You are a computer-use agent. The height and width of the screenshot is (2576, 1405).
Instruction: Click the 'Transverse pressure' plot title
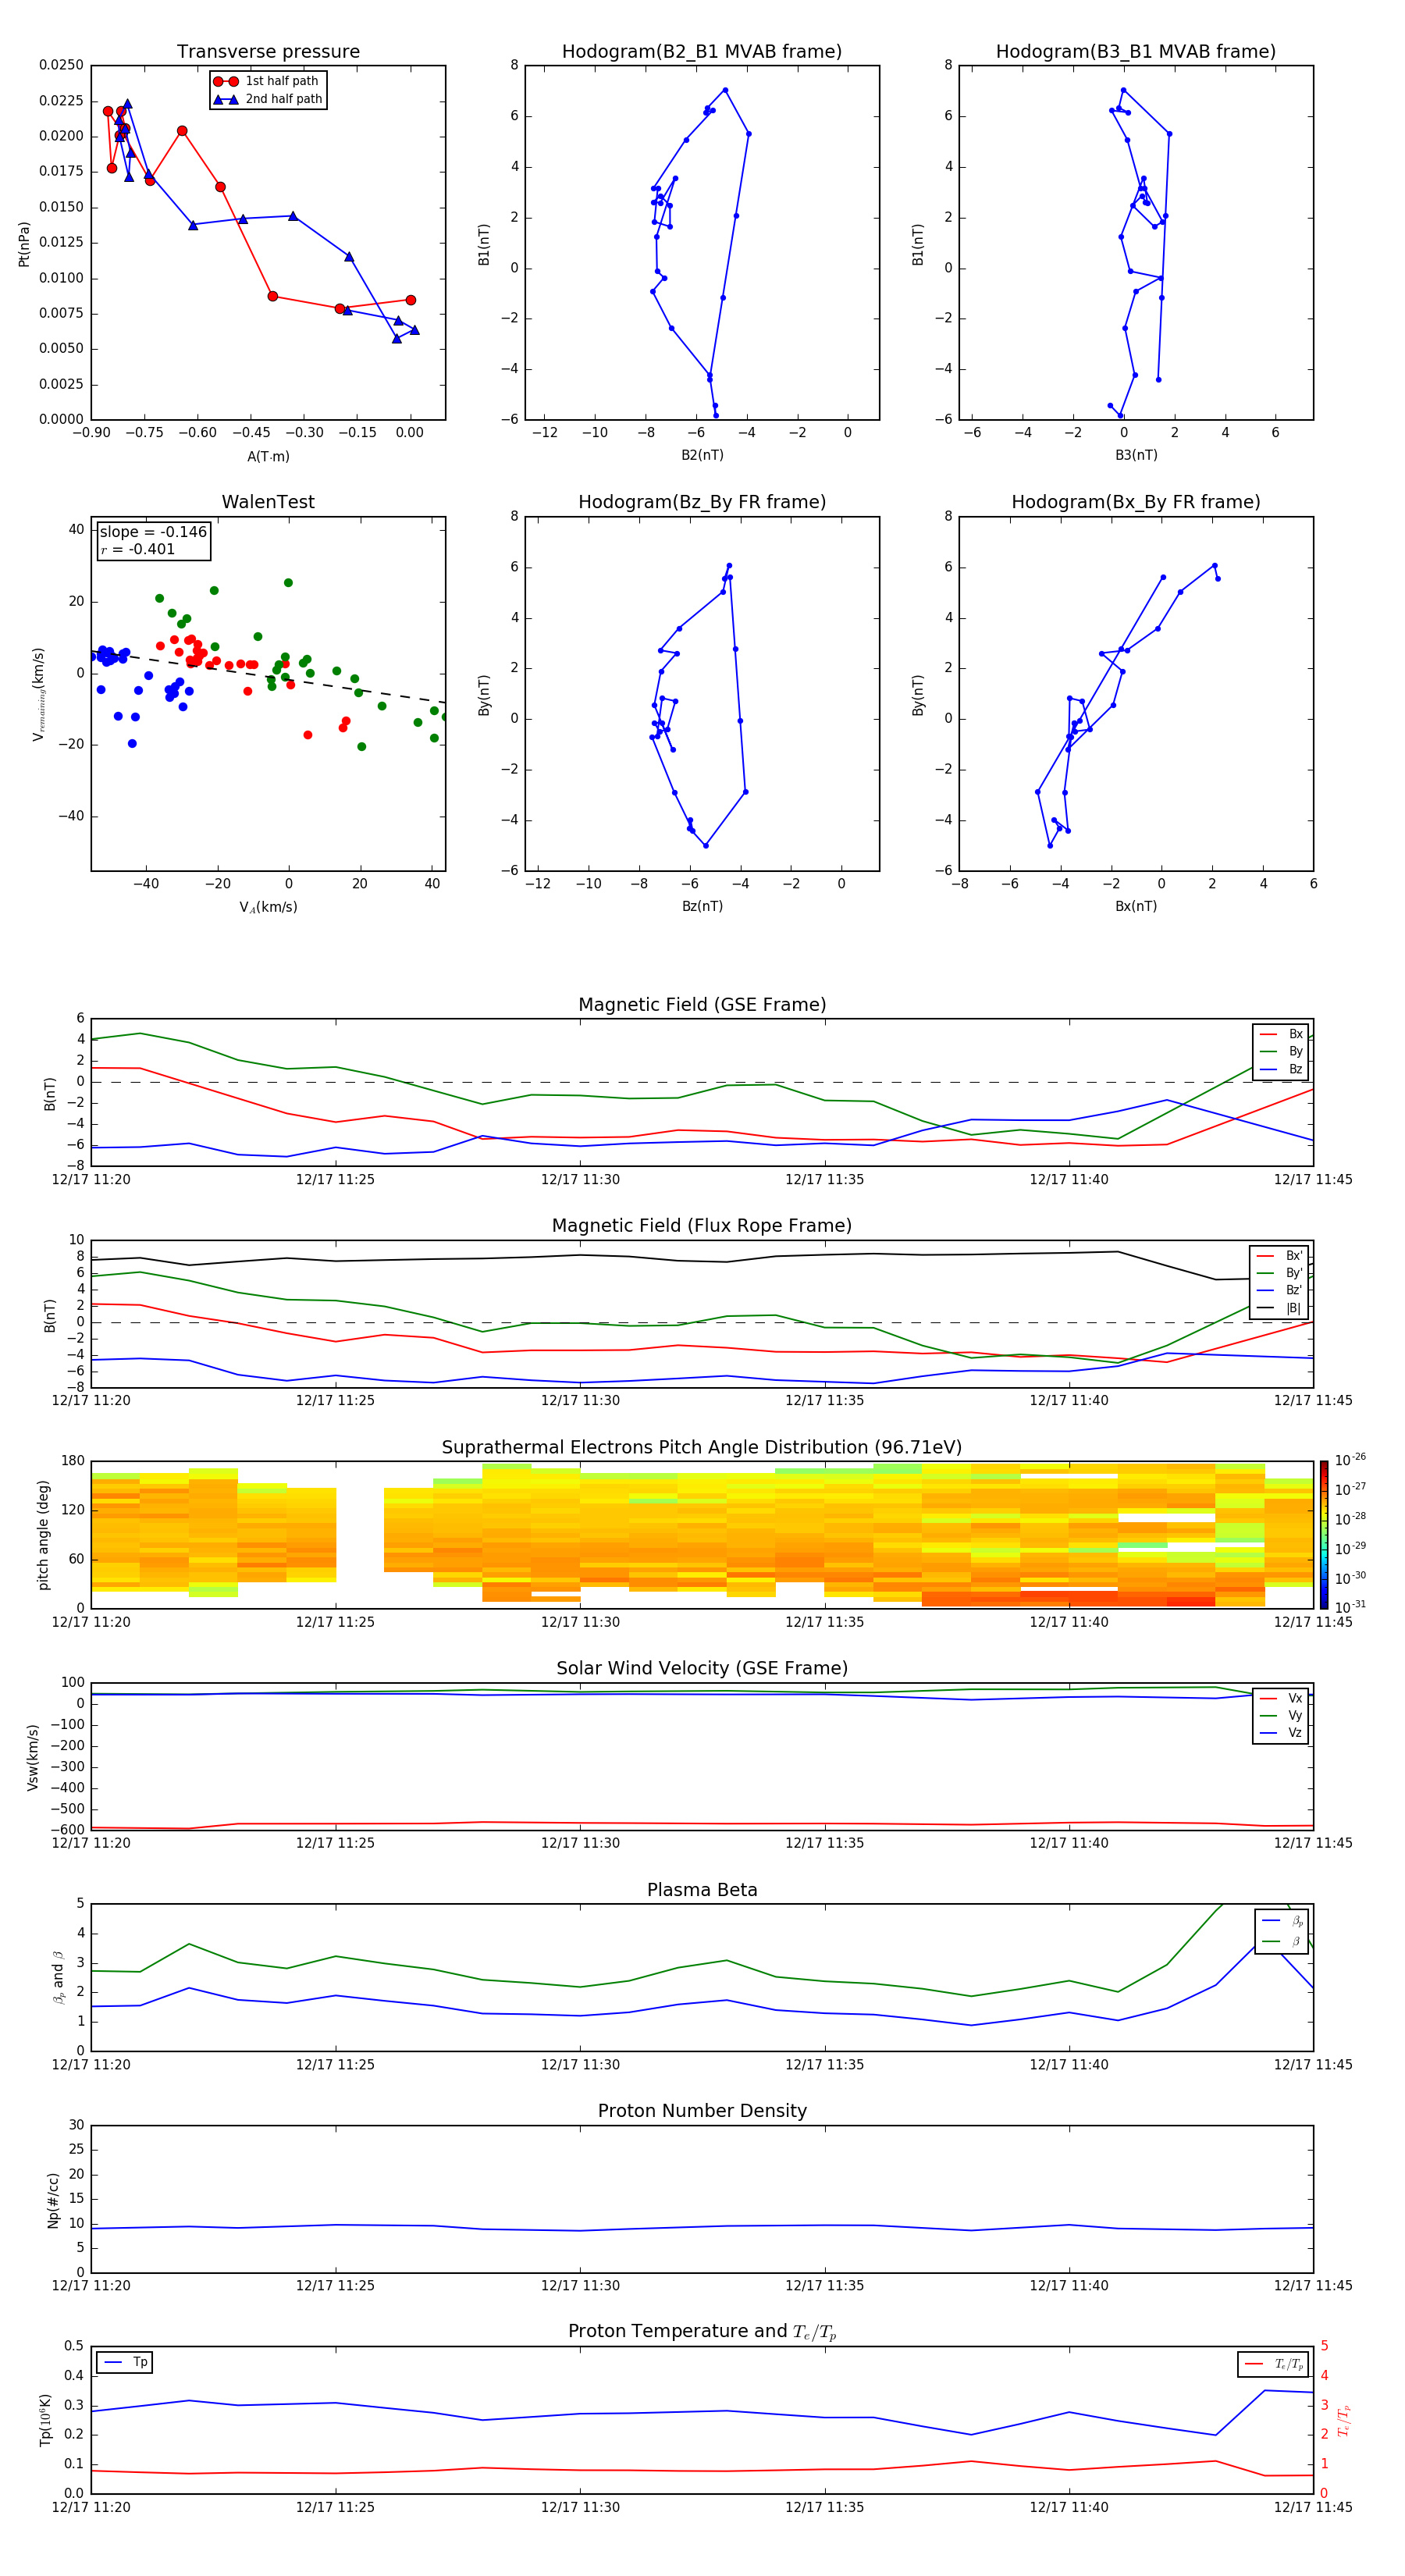[268, 51]
